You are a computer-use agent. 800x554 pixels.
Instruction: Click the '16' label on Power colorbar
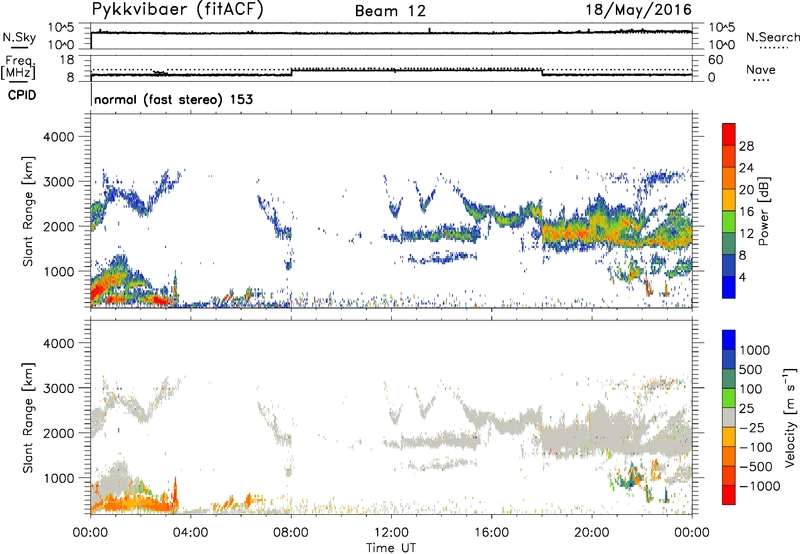coord(746,212)
